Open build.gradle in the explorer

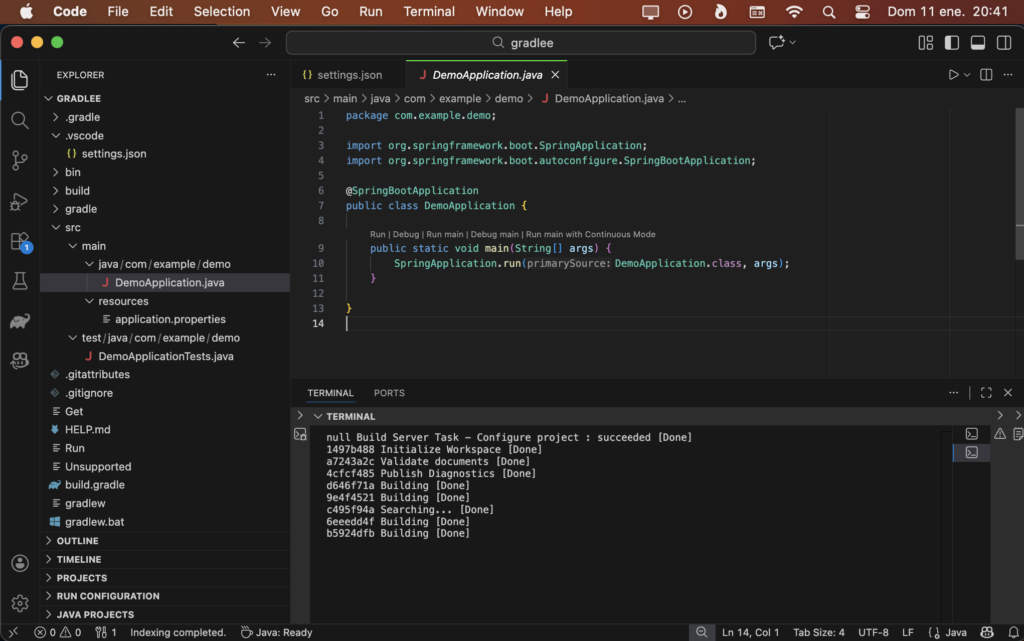click(x=94, y=485)
